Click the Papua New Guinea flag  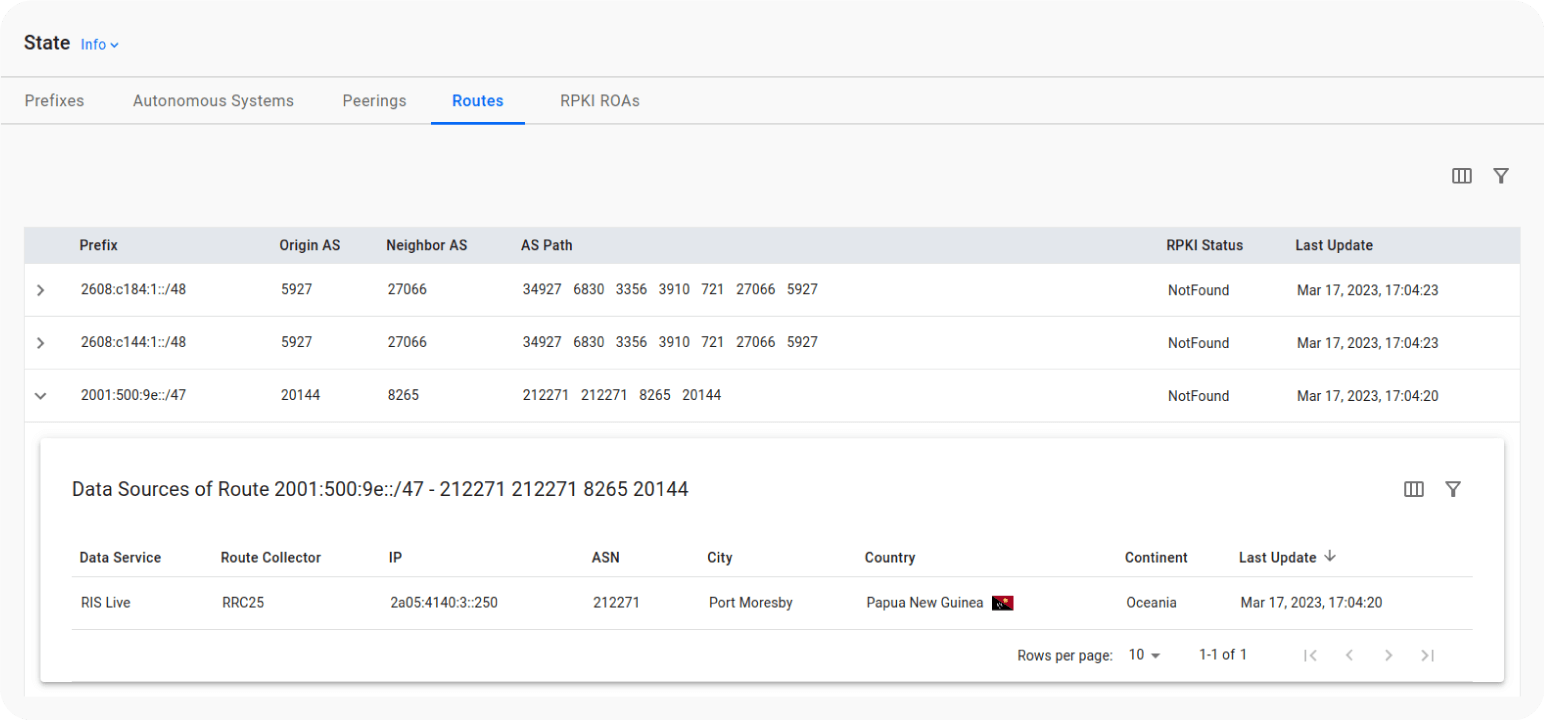click(x=1002, y=603)
